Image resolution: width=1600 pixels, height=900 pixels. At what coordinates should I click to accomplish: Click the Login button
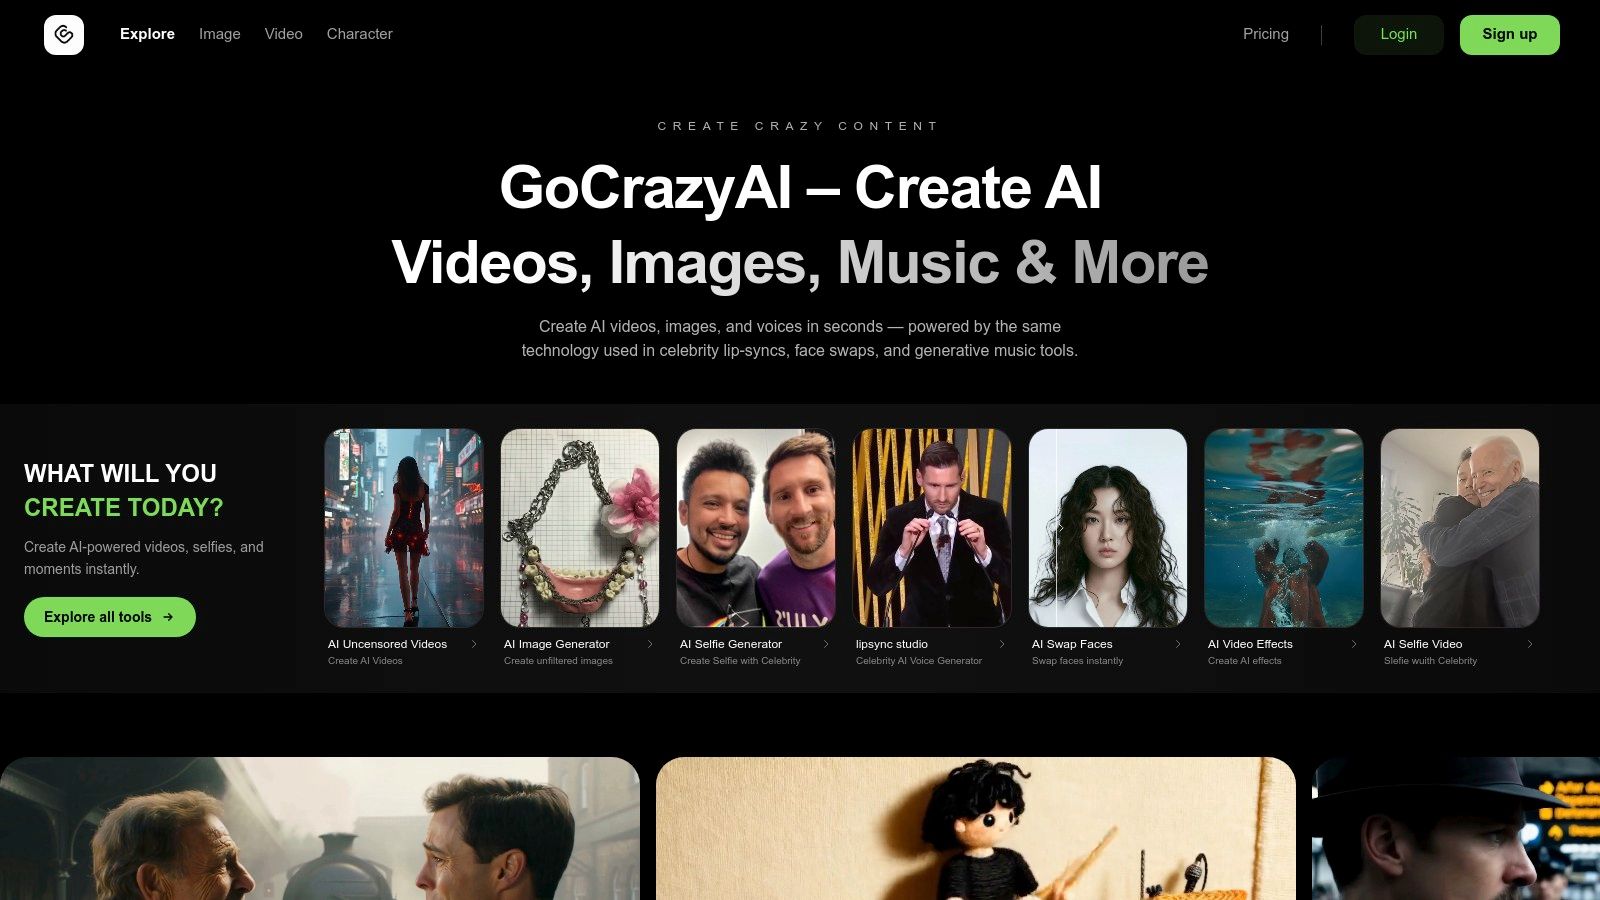coord(1398,34)
